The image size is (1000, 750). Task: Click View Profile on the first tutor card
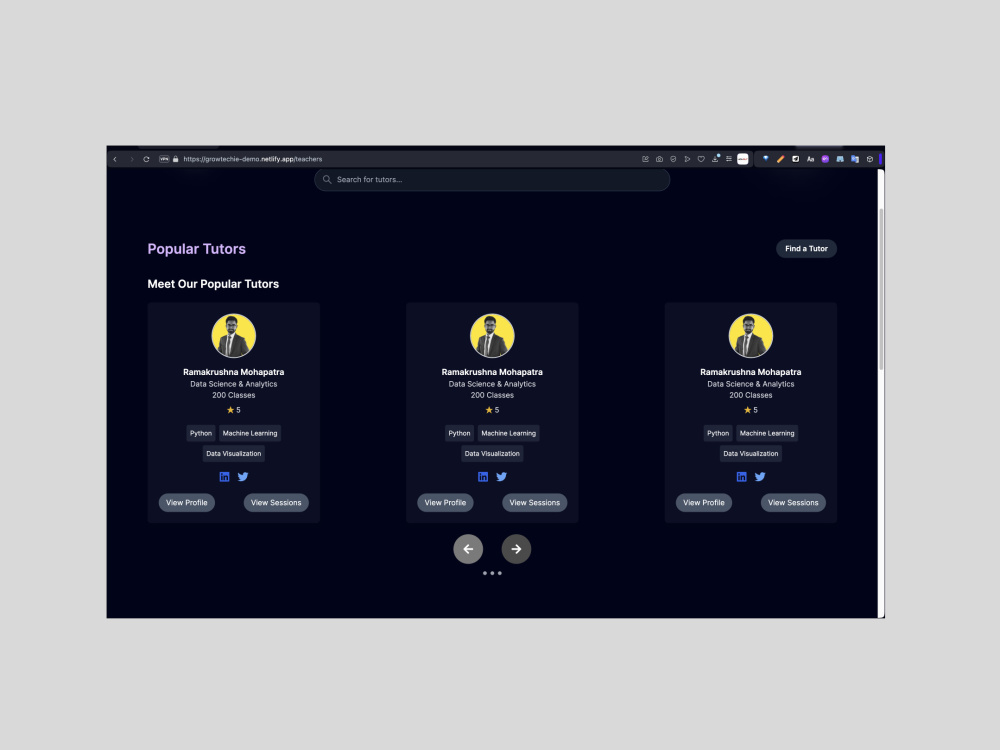(x=187, y=503)
